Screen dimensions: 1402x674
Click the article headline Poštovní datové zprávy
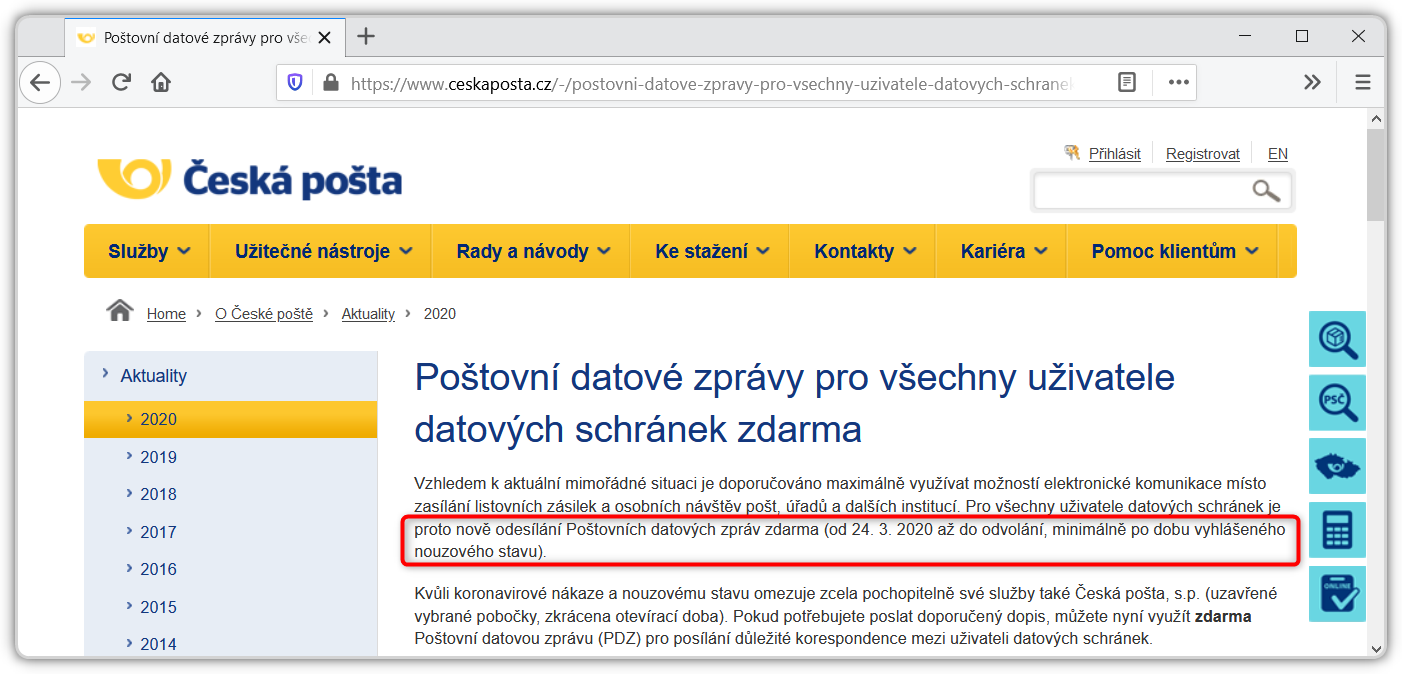click(x=794, y=403)
